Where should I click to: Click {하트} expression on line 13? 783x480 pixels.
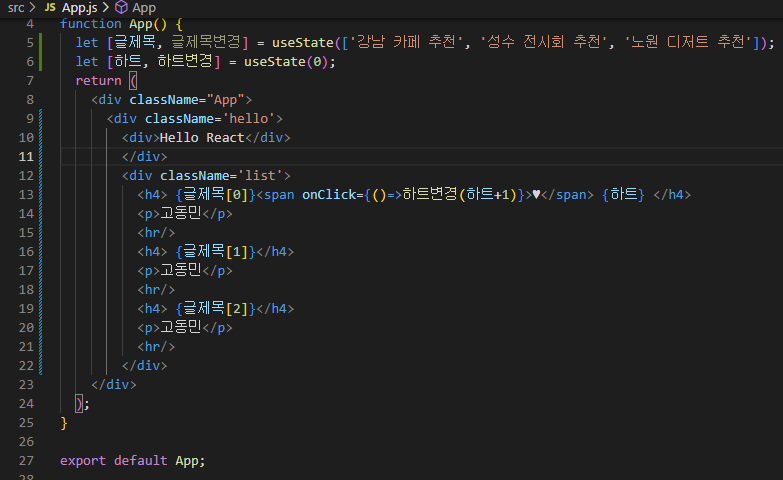[623, 194]
